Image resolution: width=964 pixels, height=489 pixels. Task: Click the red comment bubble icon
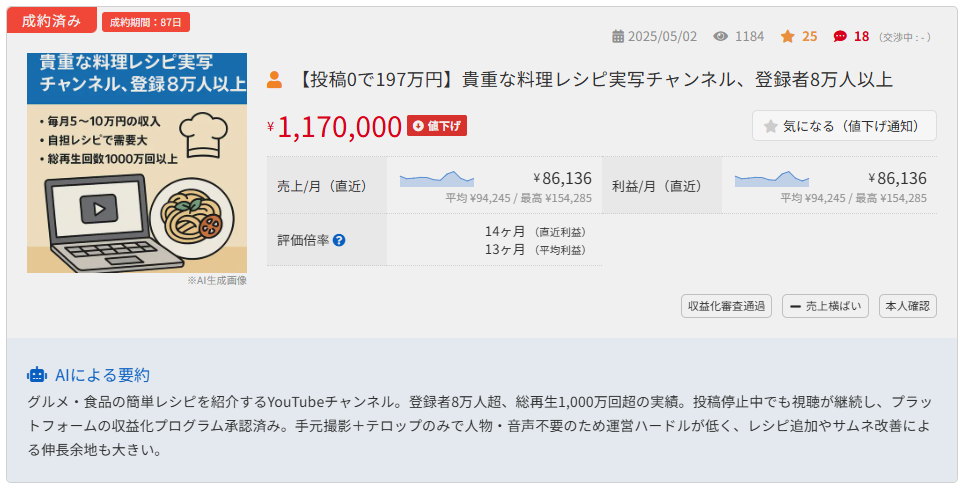click(x=840, y=37)
